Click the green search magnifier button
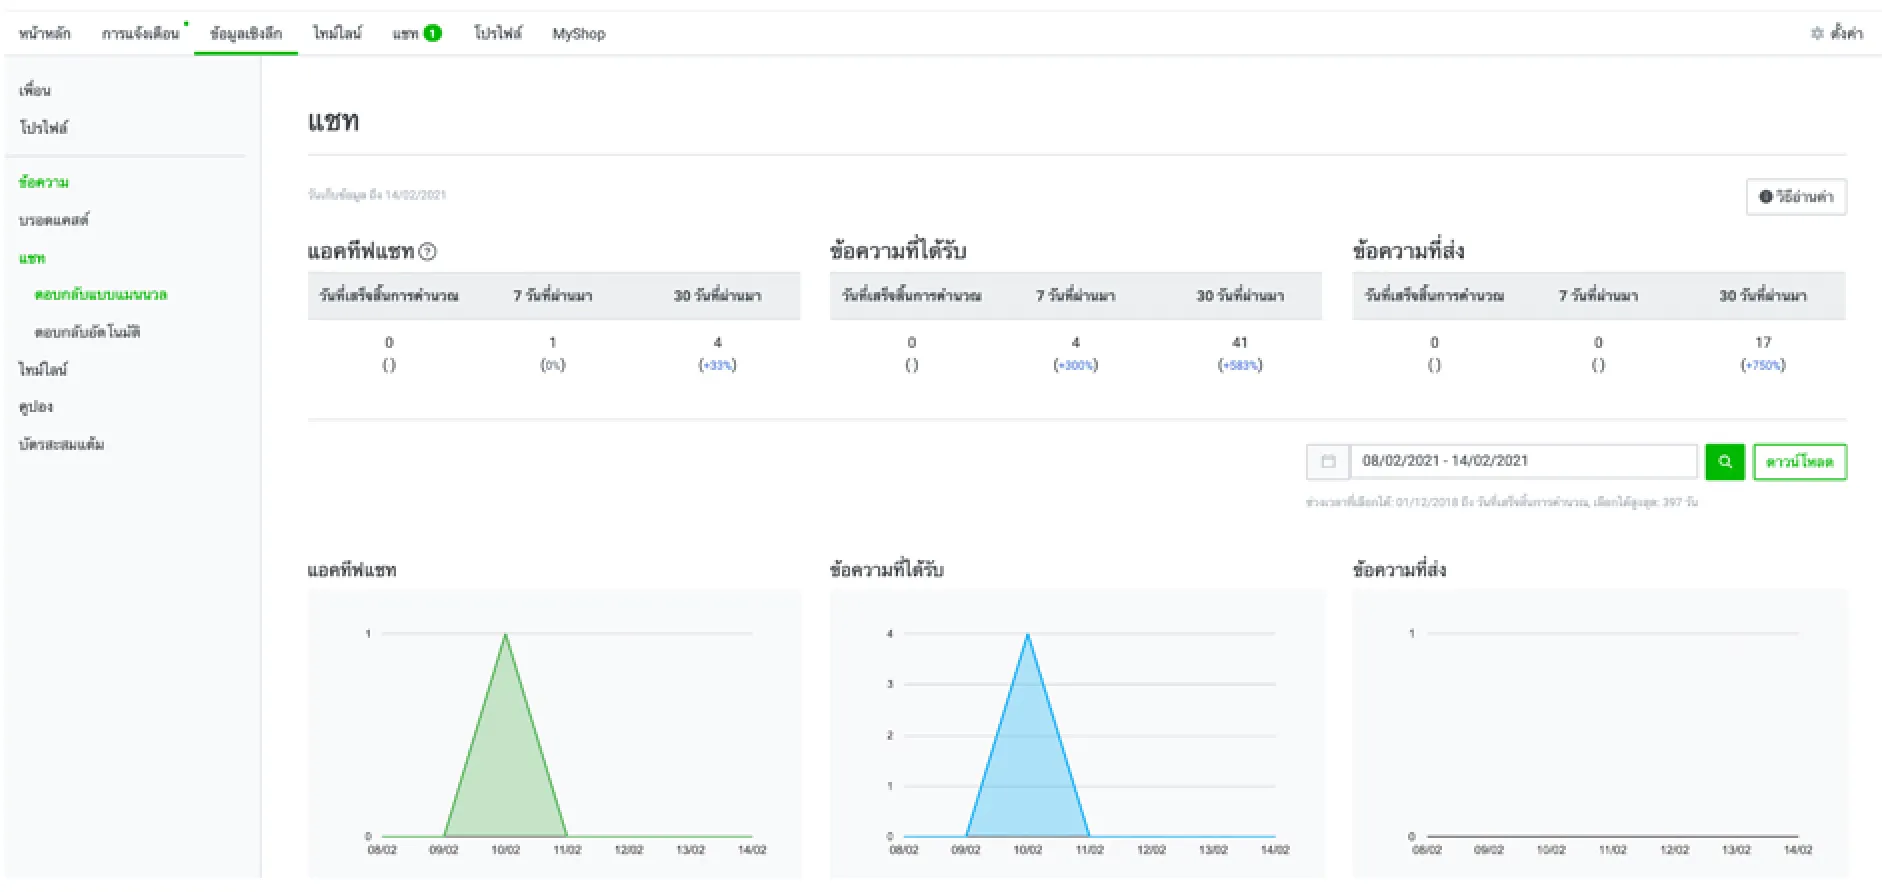This screenshot has height=892, width=1882. (1724, 462)
